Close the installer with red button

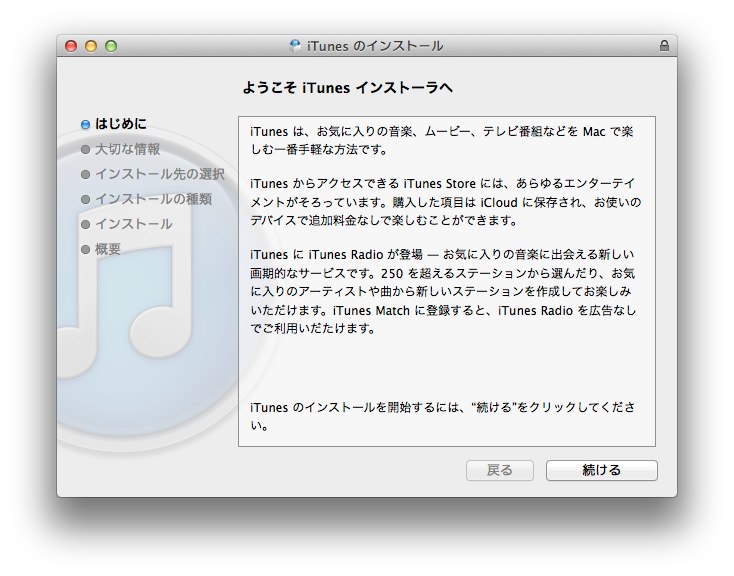pos(71,46)
